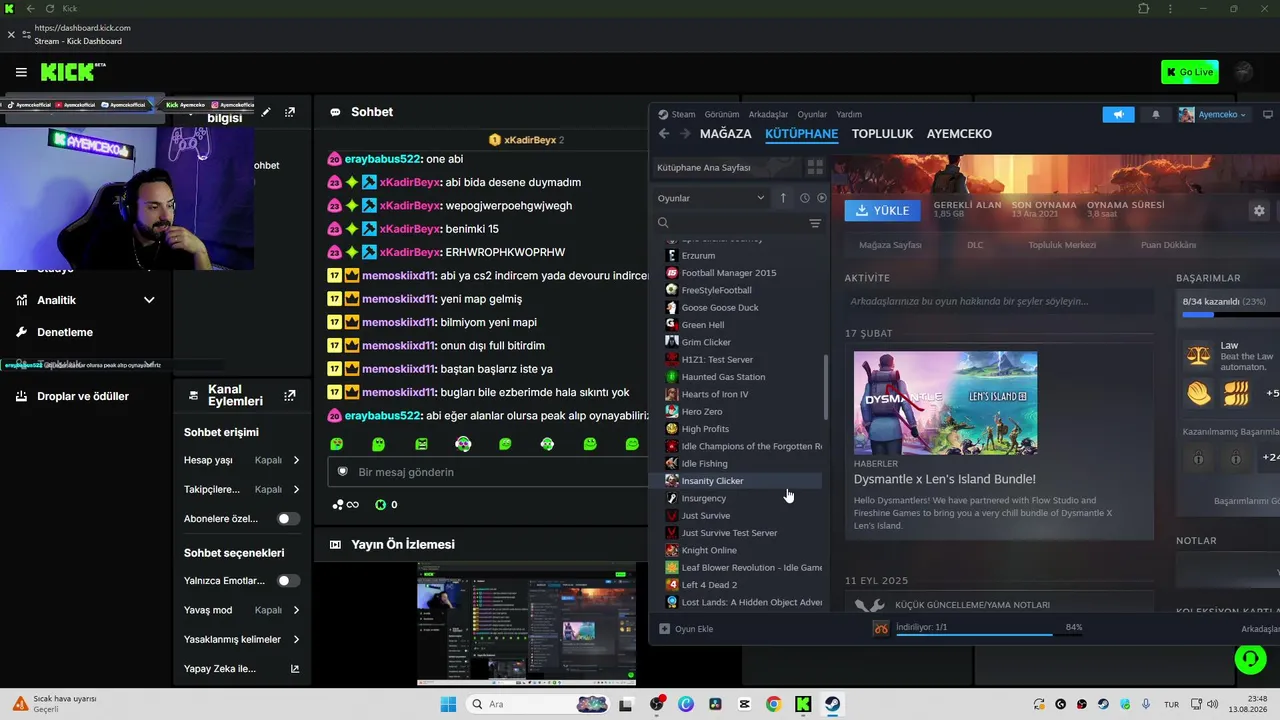This screenshot has width=1280, height=720.
Task: Open the Görünüm menu
Action: tap(722, 114)
